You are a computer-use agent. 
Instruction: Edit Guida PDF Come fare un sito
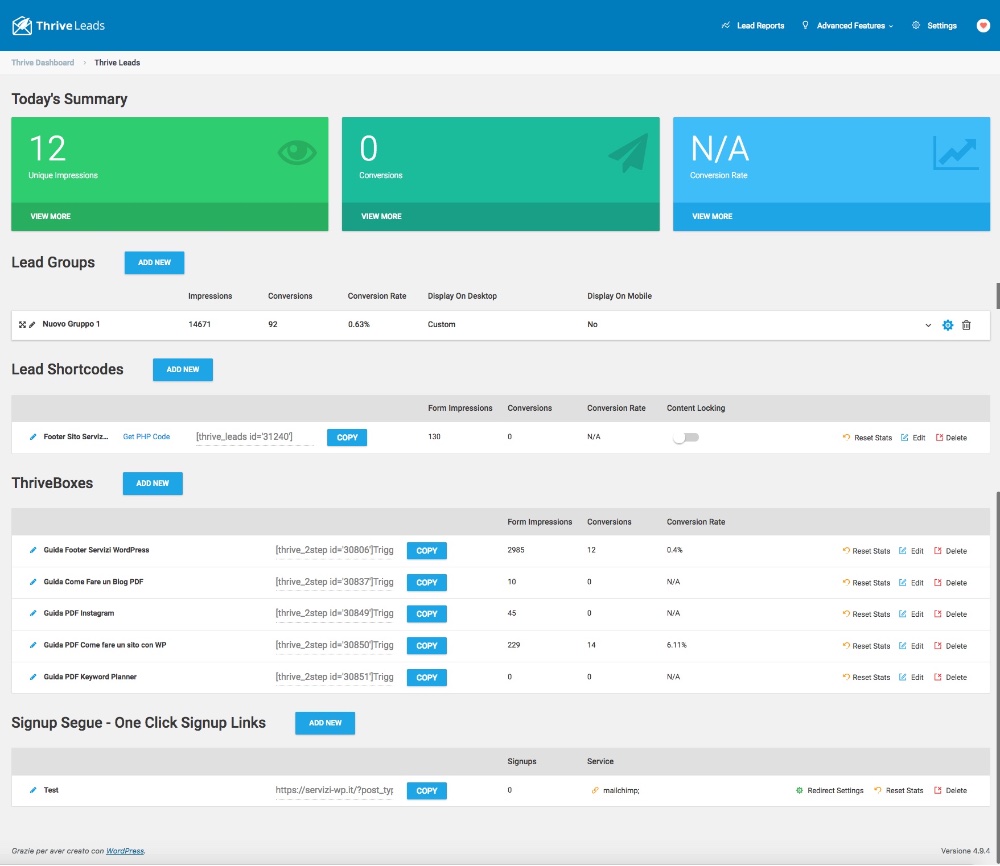point(911,646)
